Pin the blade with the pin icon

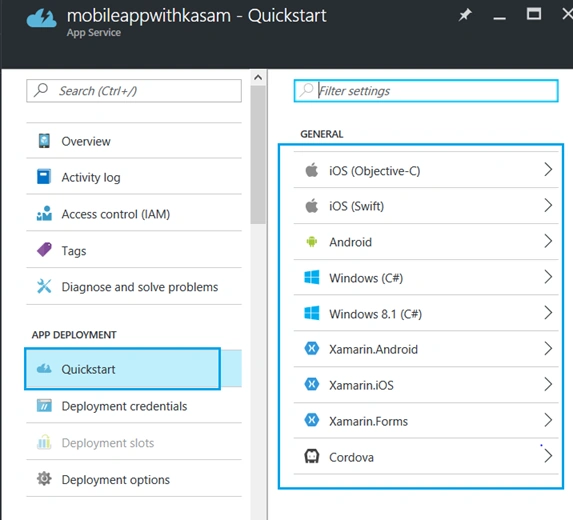(x=465, y=15)
